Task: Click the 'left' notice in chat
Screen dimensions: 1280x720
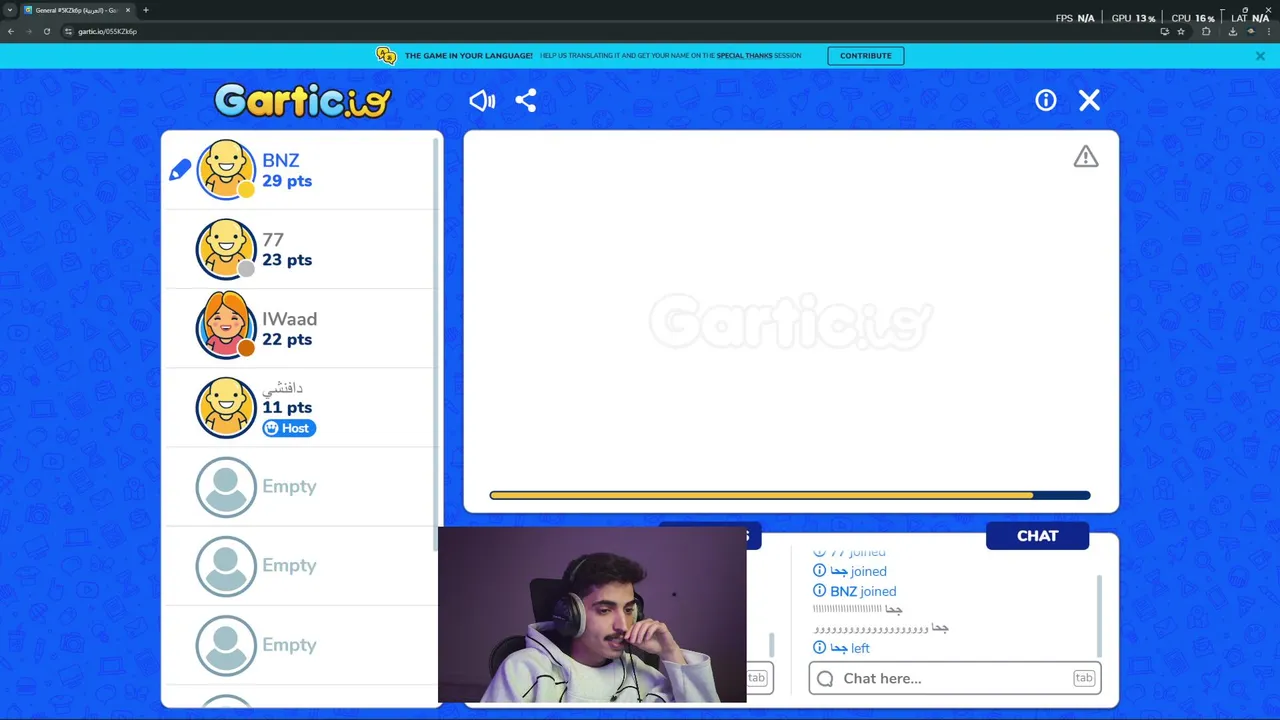Action: 842,648
